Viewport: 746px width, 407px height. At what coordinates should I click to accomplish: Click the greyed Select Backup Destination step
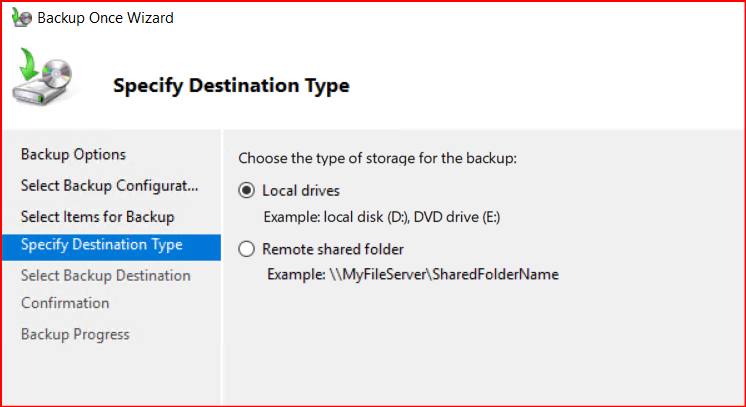(105, 275)
